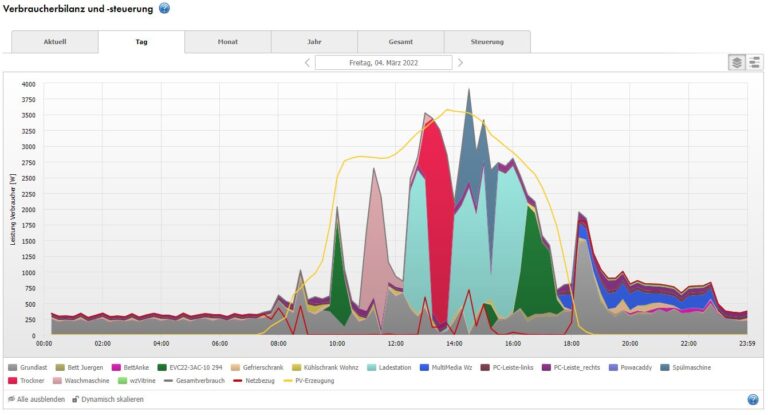
Task: Click eye icon beside Alle ausblenden
Action: [11, 399]
